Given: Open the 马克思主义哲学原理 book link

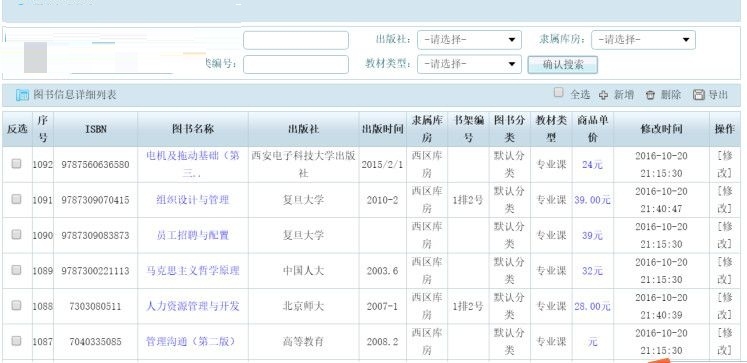Looking at the screenshot, I should tap(193, 271).
